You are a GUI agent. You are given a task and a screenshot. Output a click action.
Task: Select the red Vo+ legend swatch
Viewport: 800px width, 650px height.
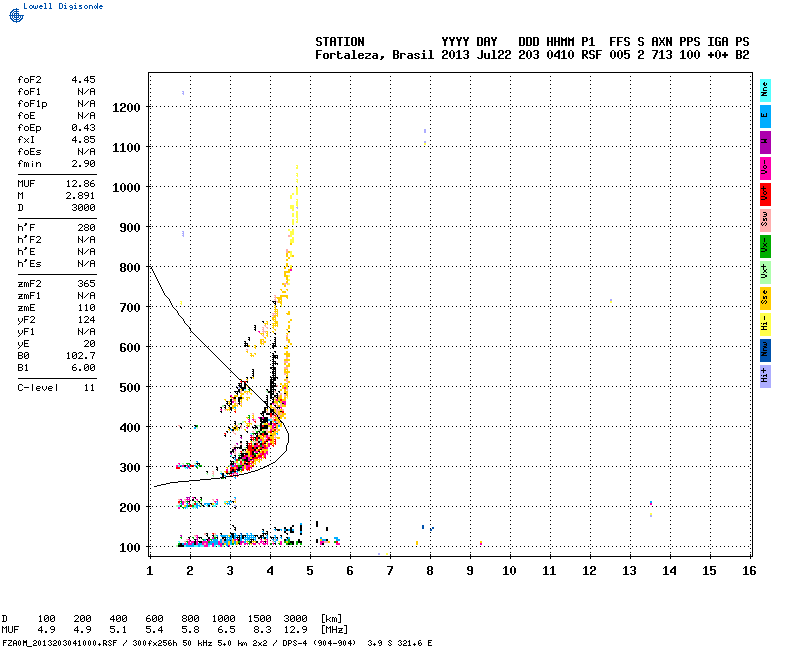click(765, 194)
